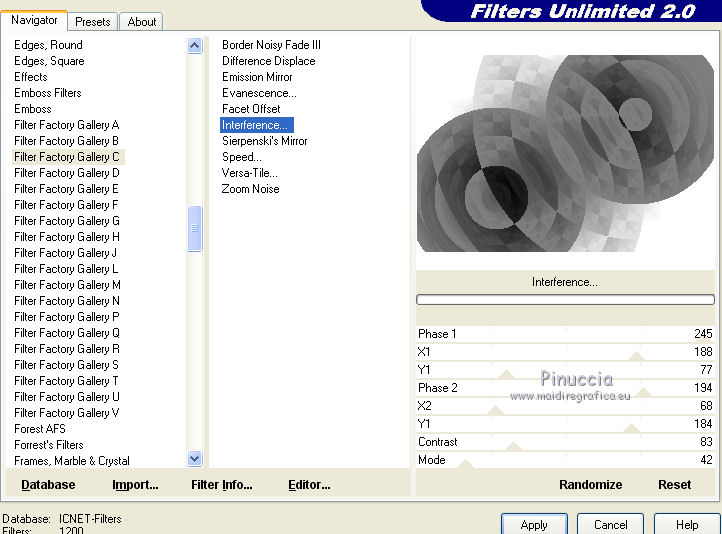Image resolution: width=722 pixels, height=534 pixels.
Task: Select Frames, Marble & Crystal category
Action: (x=72, y=461)
